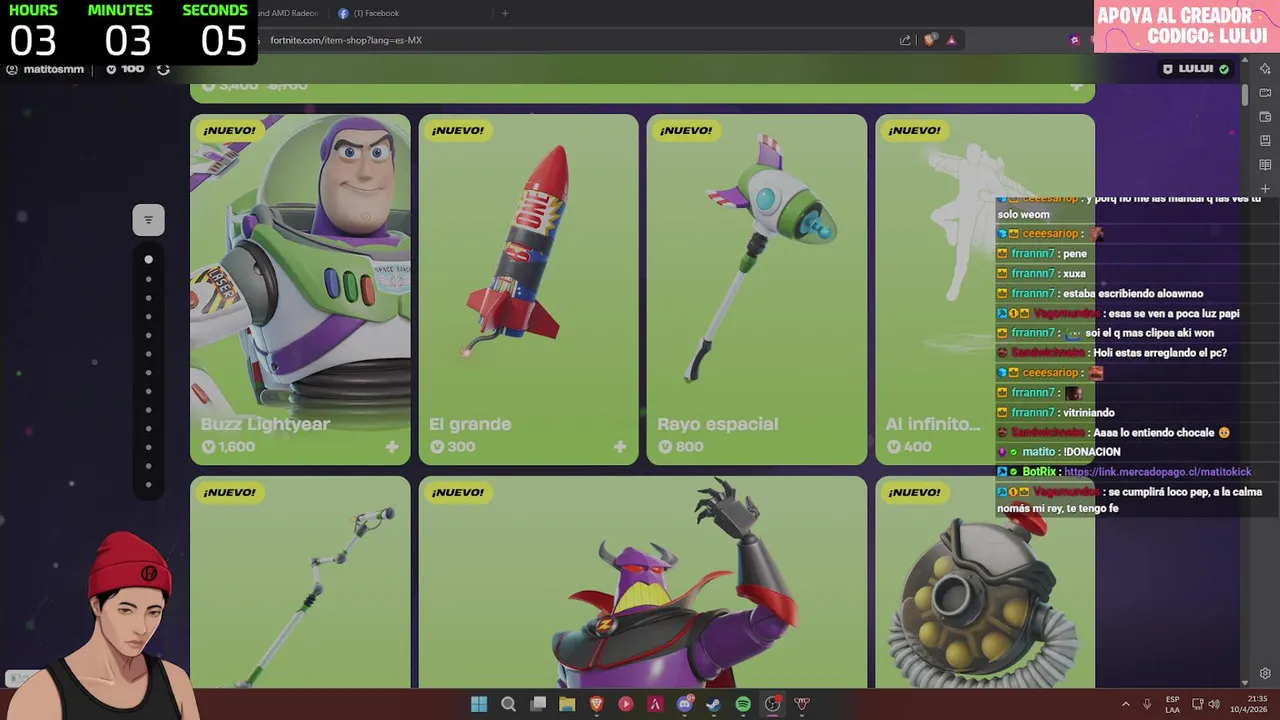Click the ¡NUEVO! badge on the Rayo espacial card

click(686, 130)
